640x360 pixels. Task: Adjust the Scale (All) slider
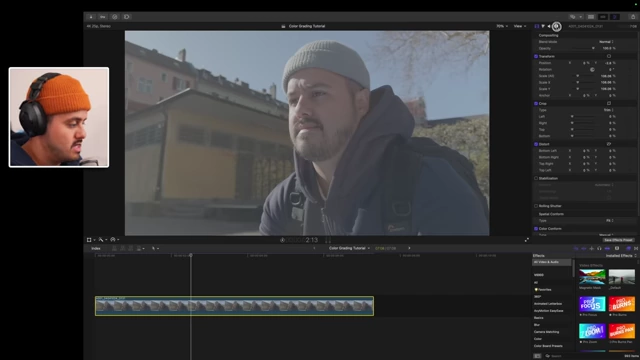pos(582,76)
